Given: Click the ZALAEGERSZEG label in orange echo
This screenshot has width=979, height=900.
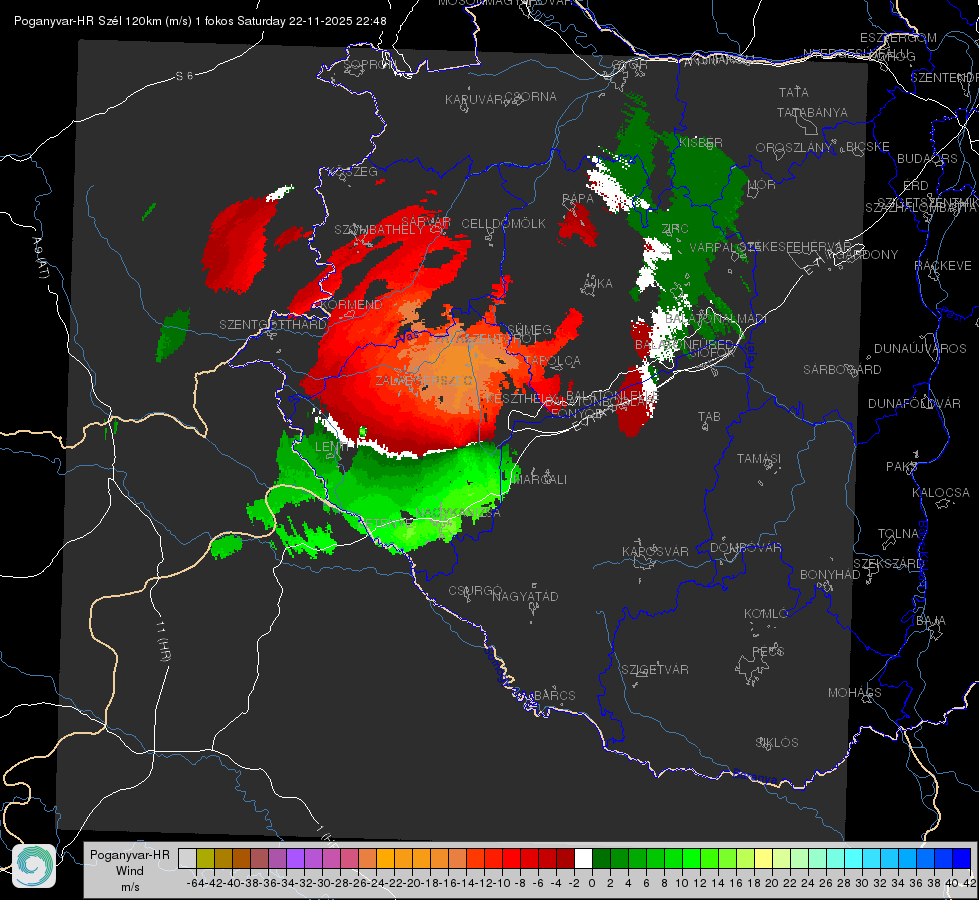Looking at the screenshot, I should pyautogui.click(x=424, y=380).
